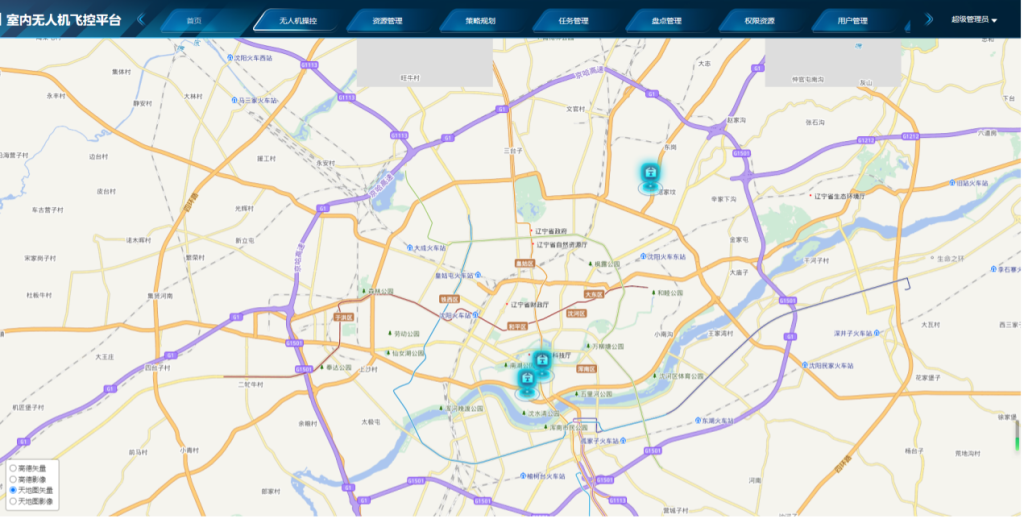Switch to the 资源管理 tab

click(387, 20)
